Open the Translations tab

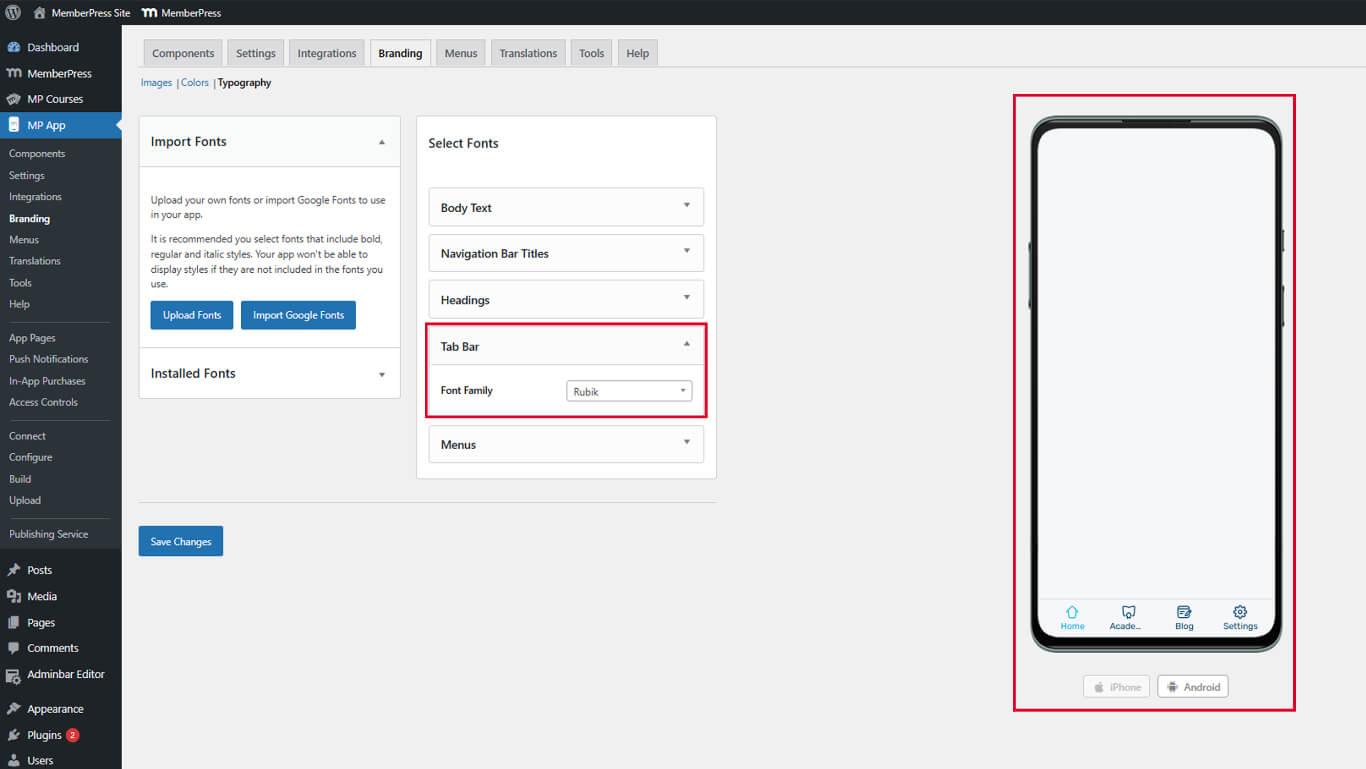tap(528, 53)
